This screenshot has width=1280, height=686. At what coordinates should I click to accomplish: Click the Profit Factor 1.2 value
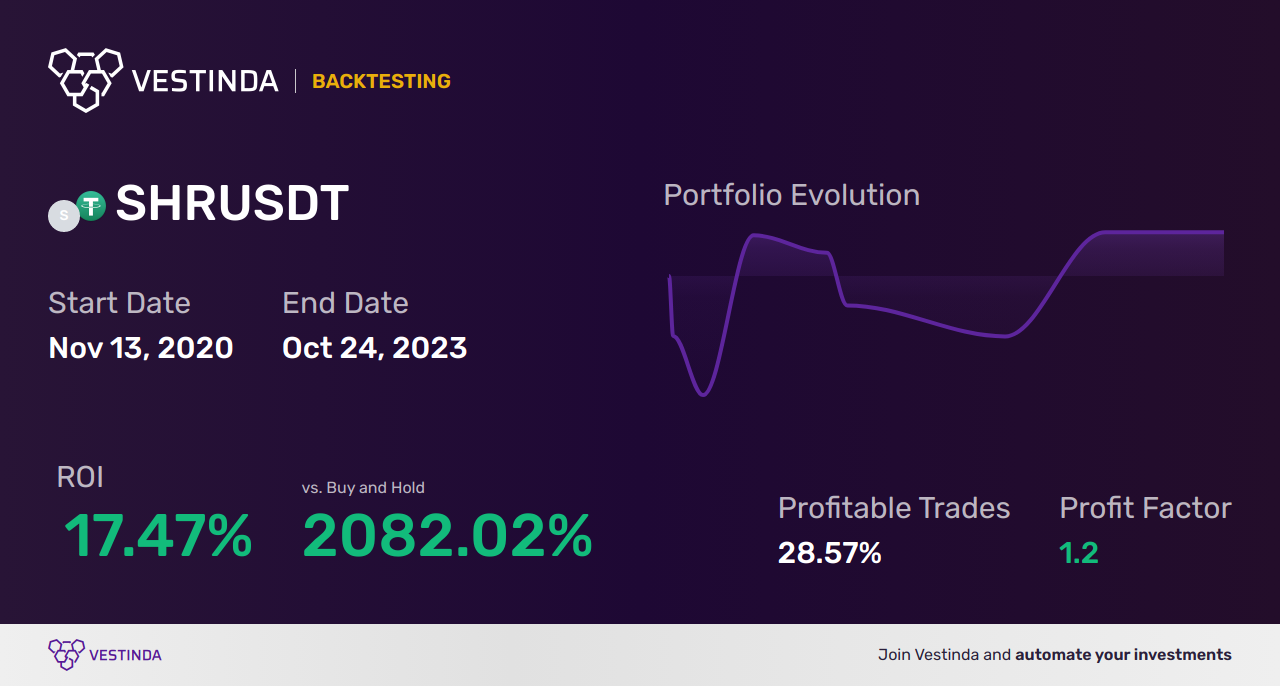[1079, 553]
